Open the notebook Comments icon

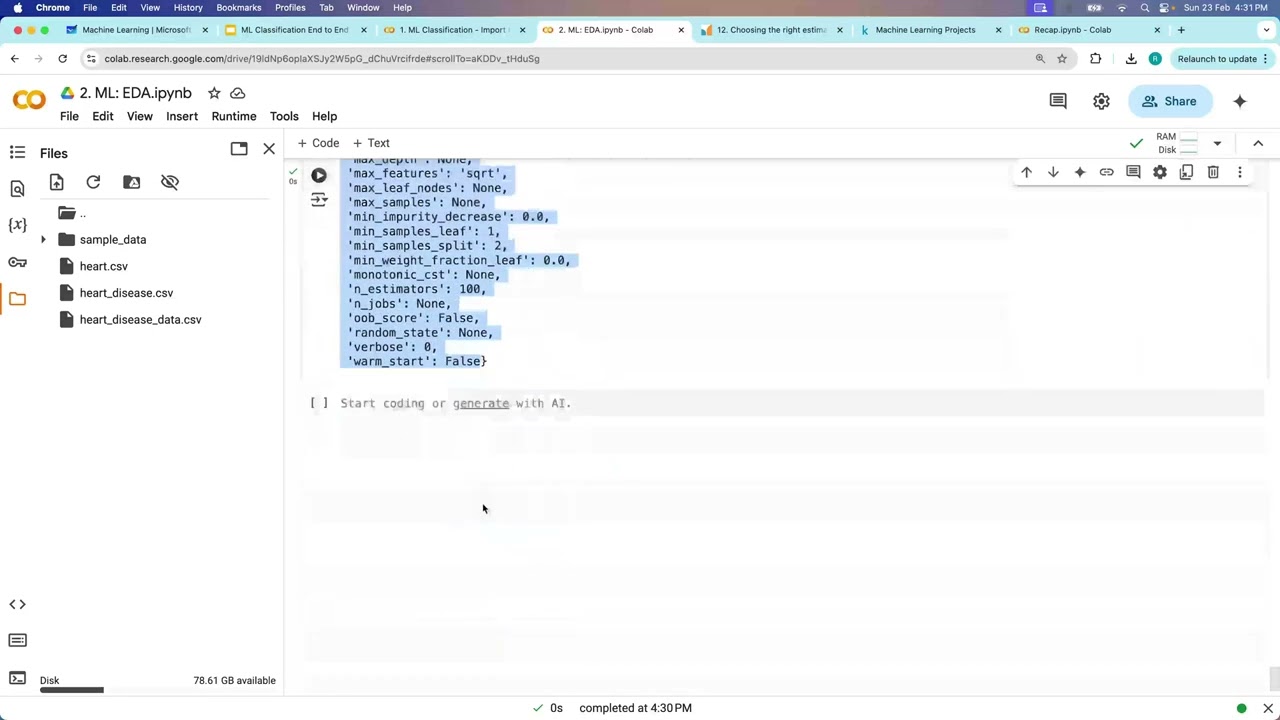pyautogui.click(x=1058, y=101)
